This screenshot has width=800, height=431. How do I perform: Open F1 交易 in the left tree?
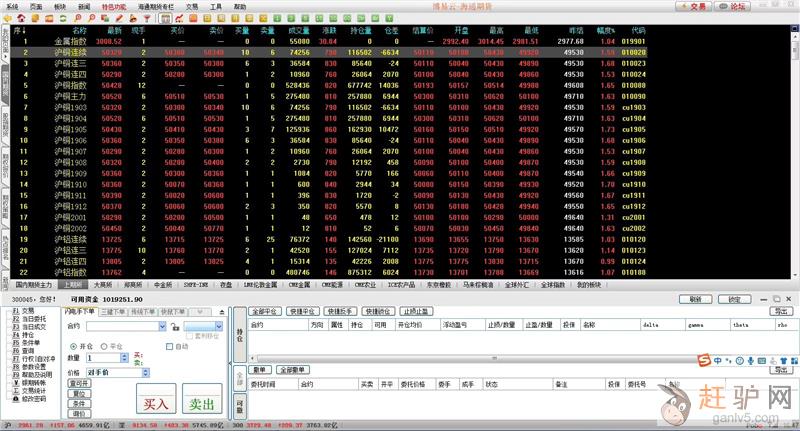26,311
